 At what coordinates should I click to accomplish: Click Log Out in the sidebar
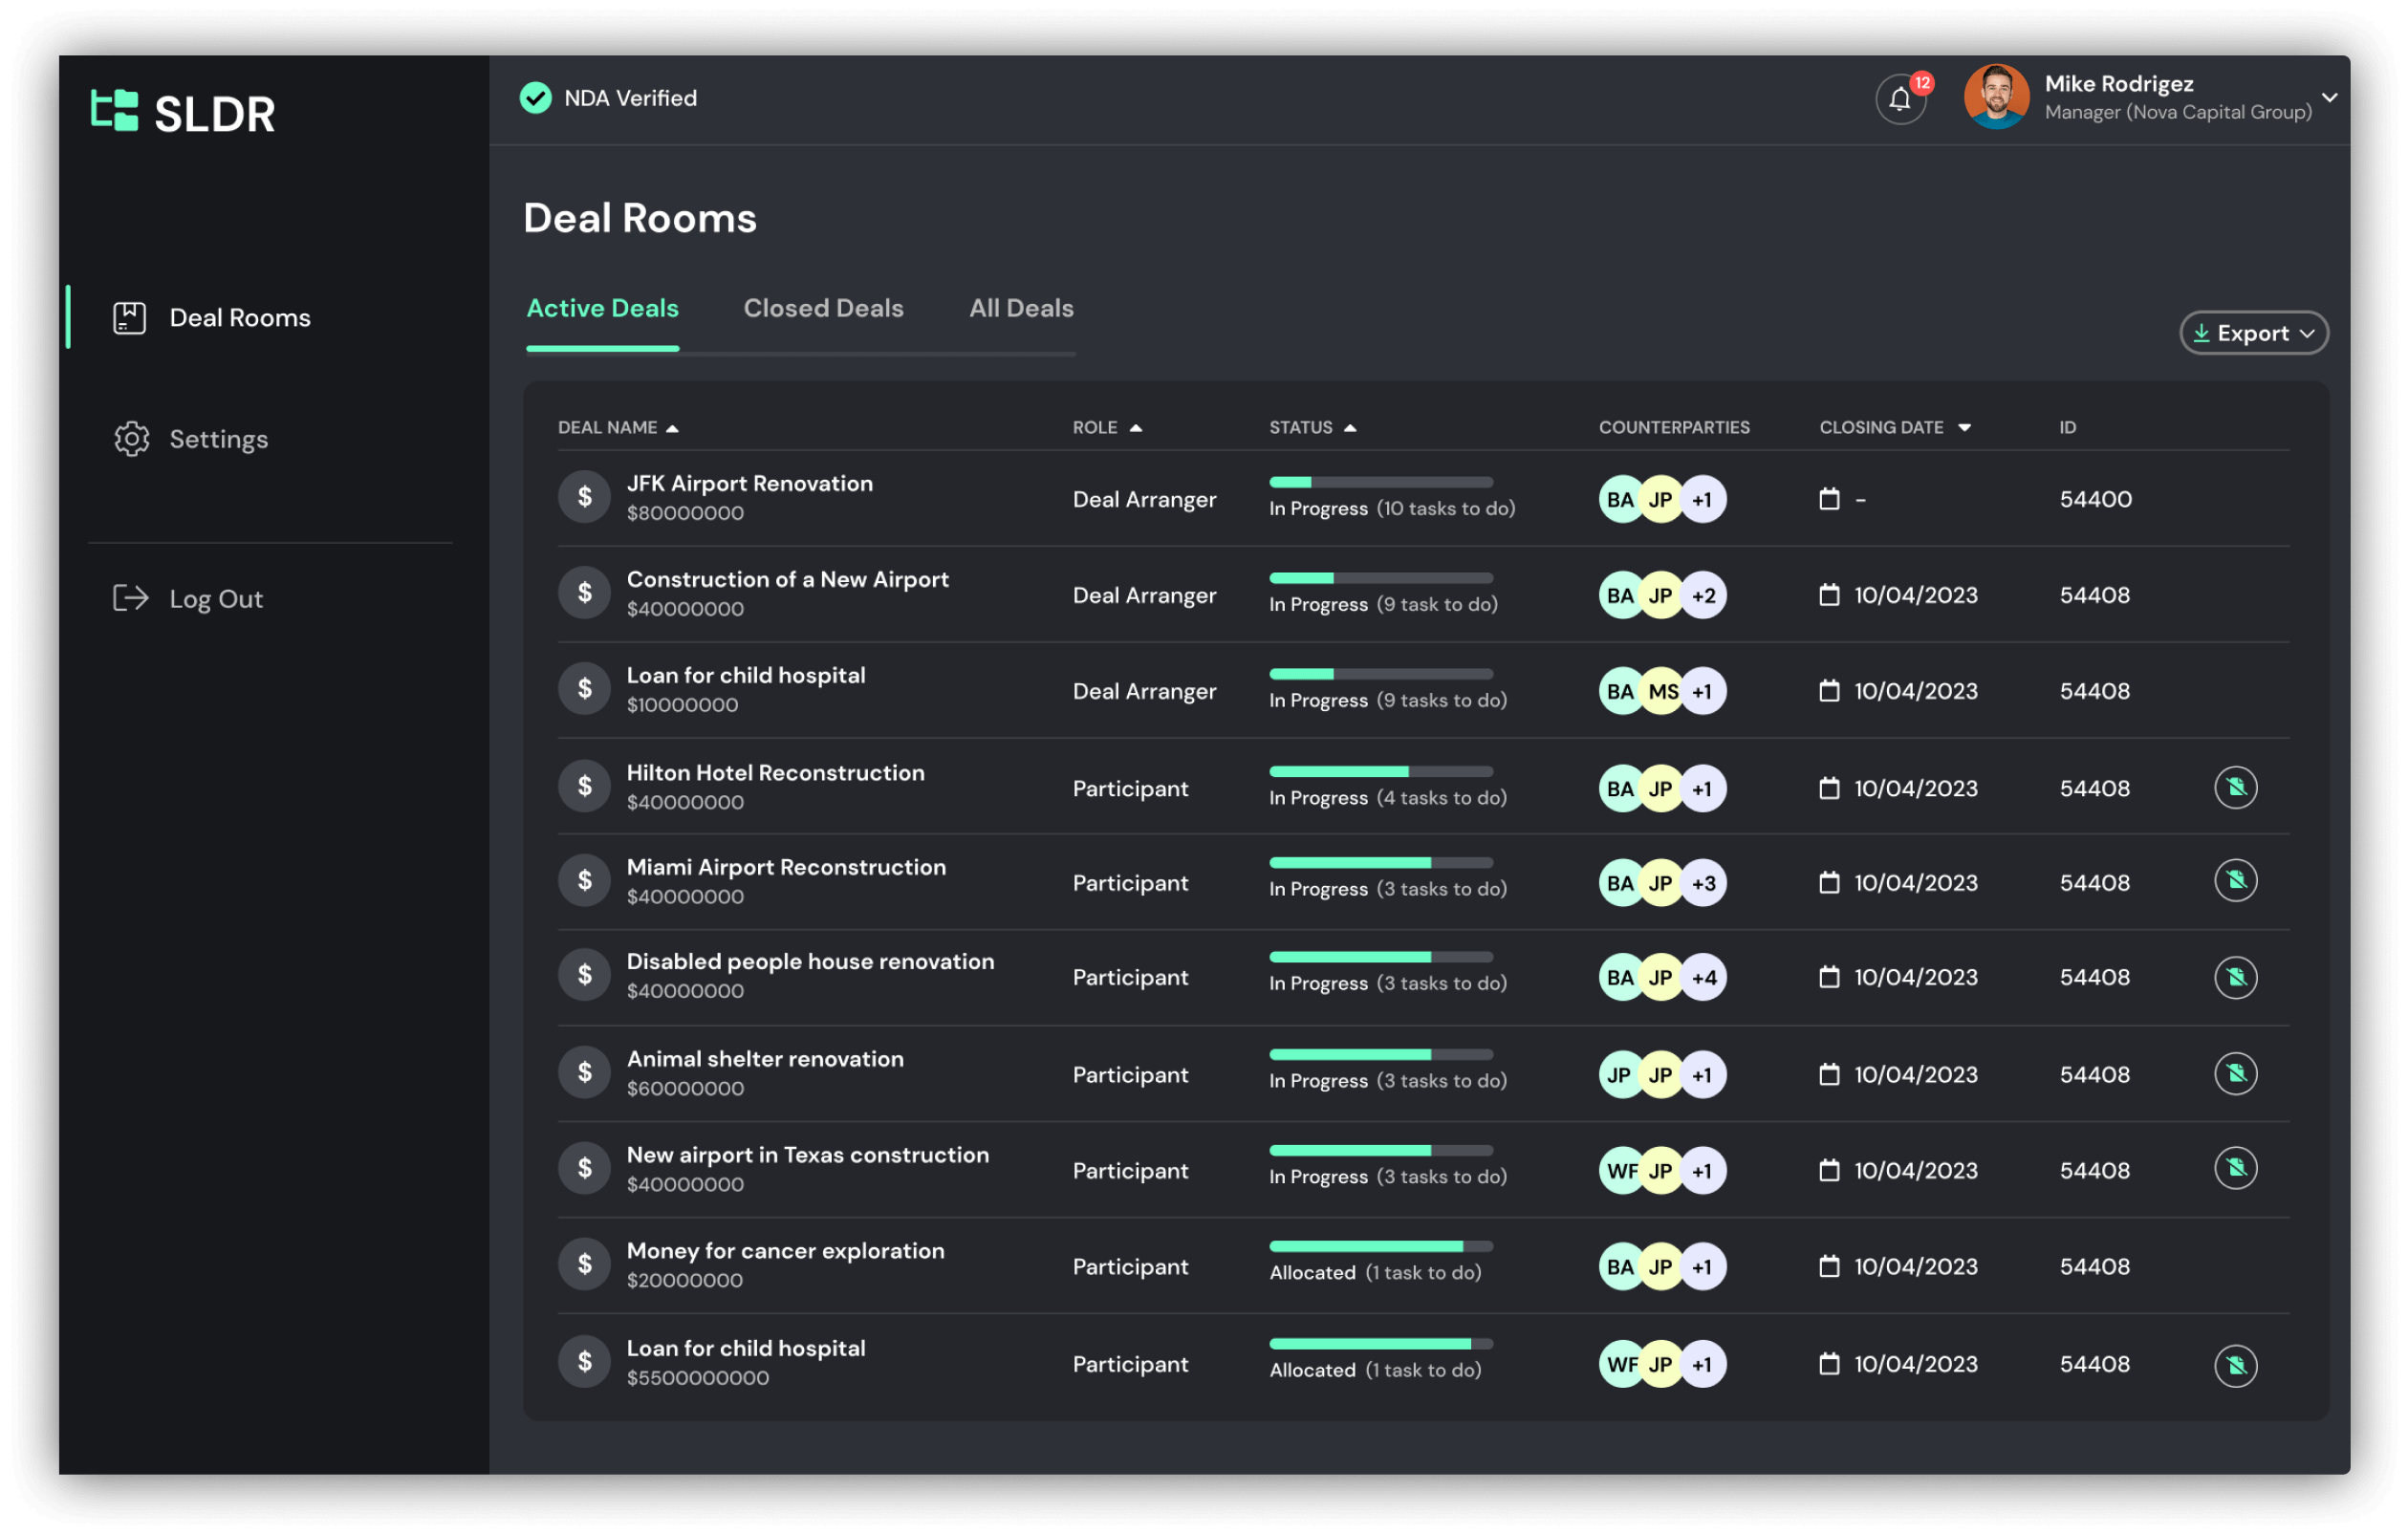216,598
